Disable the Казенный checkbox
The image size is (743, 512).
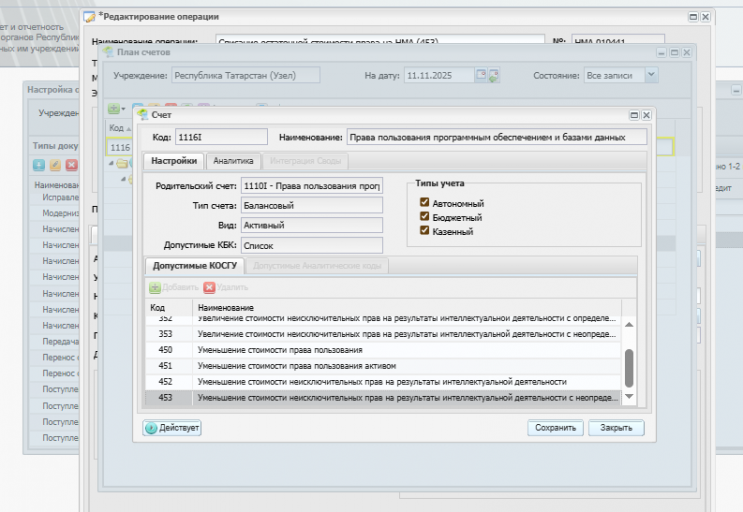pos(425,231)
